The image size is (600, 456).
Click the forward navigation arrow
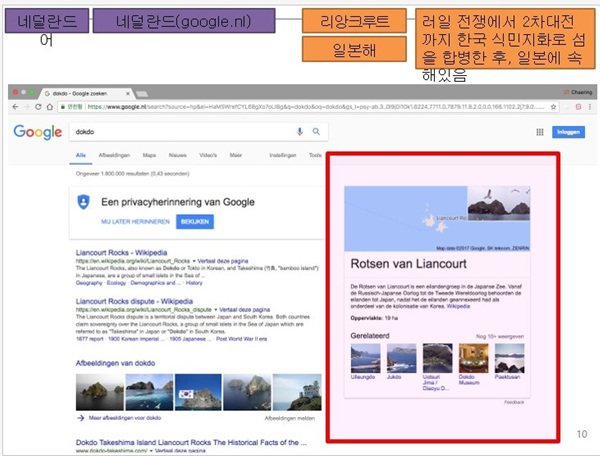click(26, 107)
